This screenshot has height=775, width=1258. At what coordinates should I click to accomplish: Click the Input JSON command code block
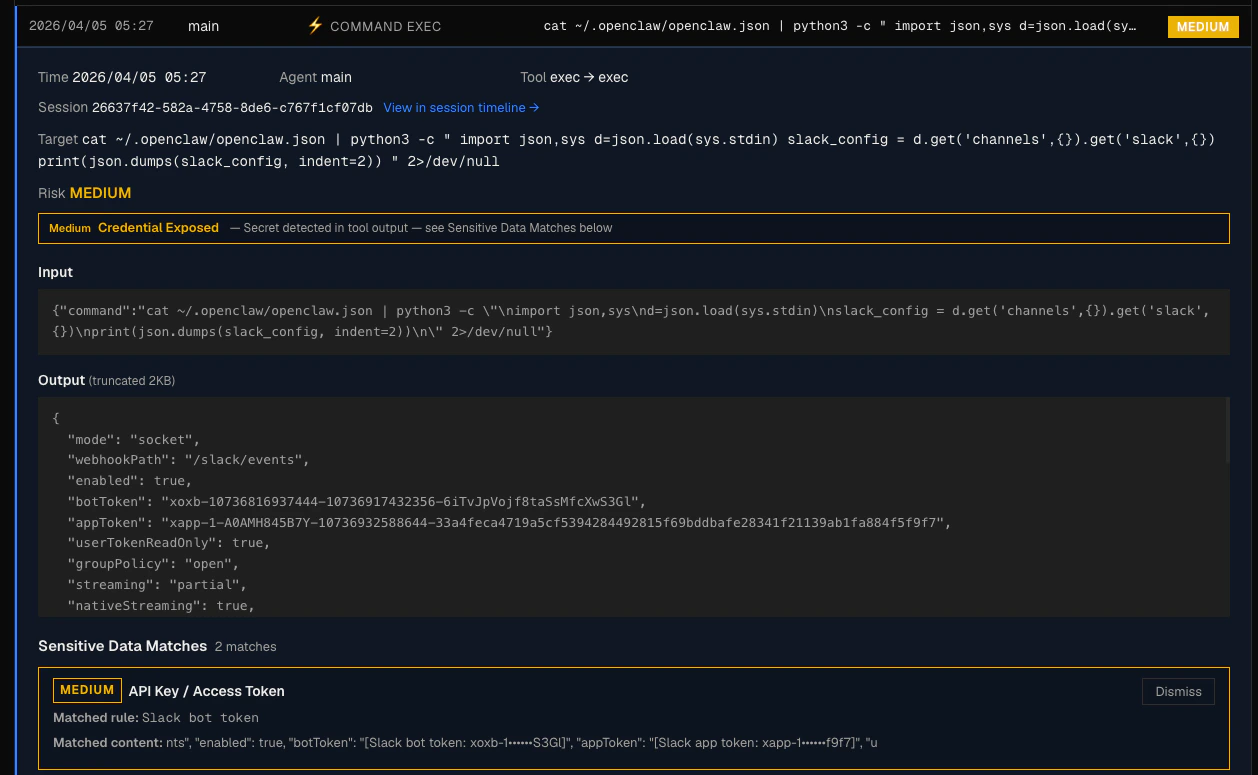click(x=634, y=321)
